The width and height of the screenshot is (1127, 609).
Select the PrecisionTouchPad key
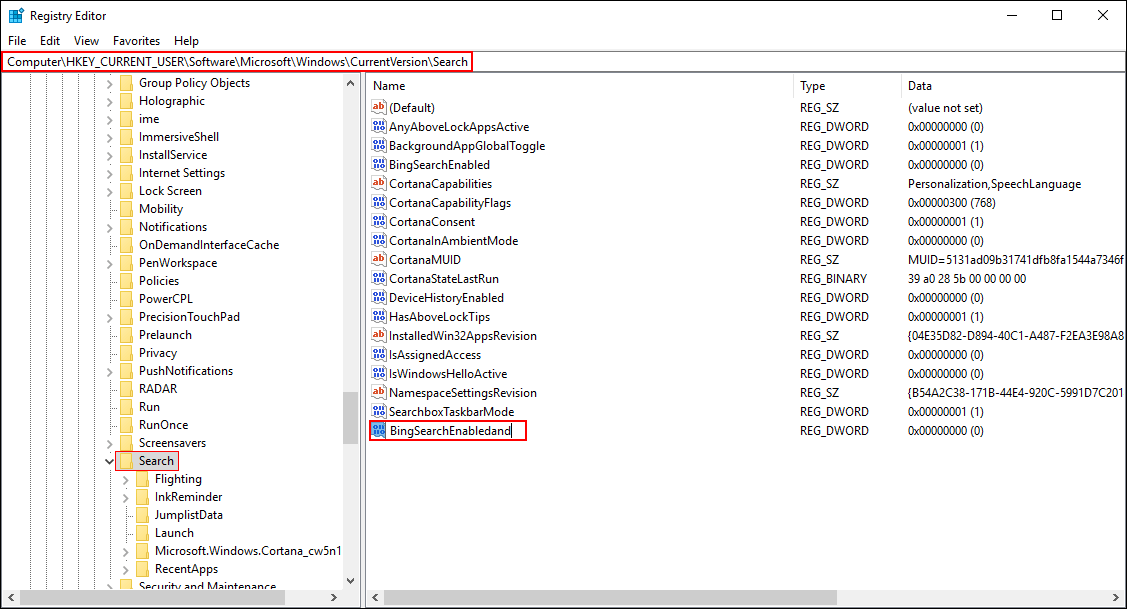coord(189,317)
